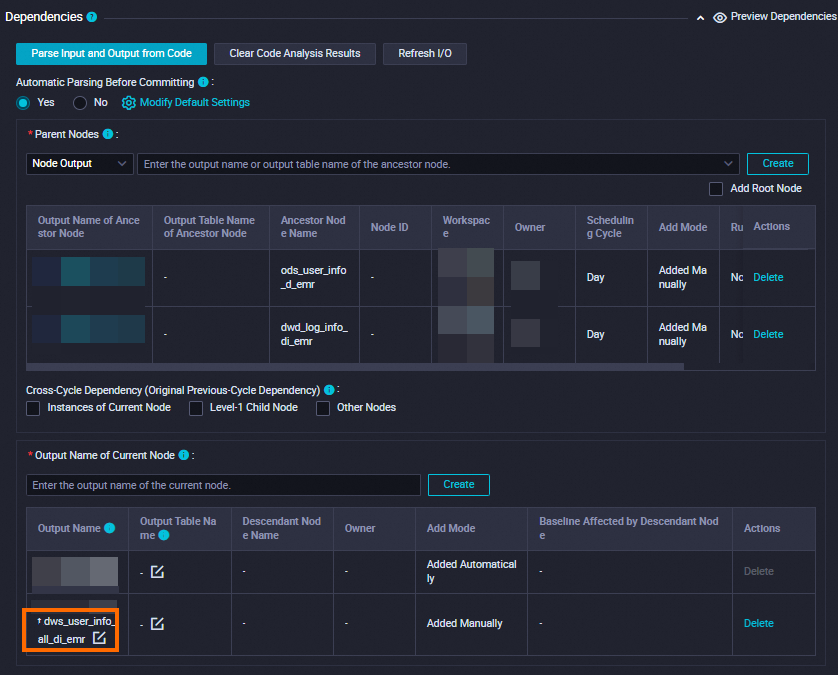Click Clear Code Analysis Results
The width and height of the screenshot is (838, 675).
294,53
